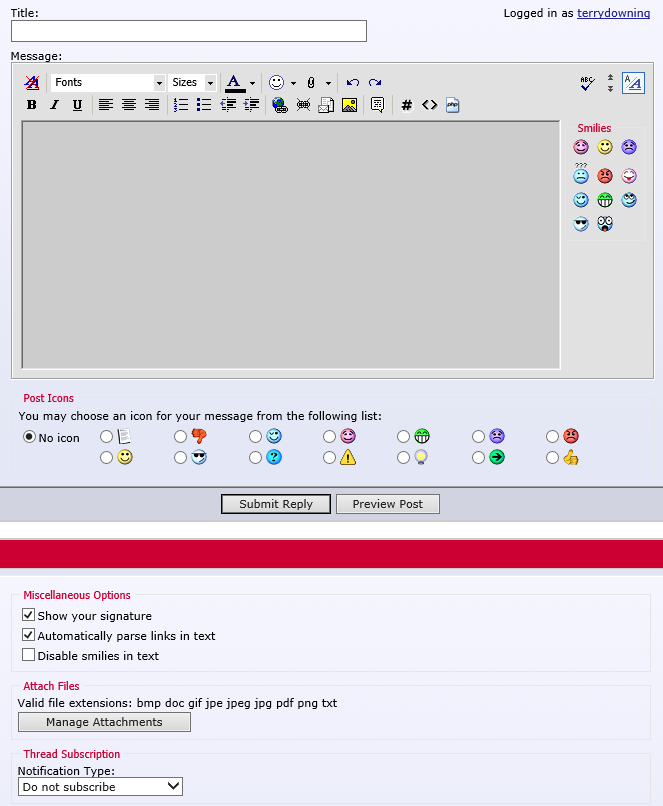
Task: Click Manage Attachments button
Action: [x=104, y=722]
